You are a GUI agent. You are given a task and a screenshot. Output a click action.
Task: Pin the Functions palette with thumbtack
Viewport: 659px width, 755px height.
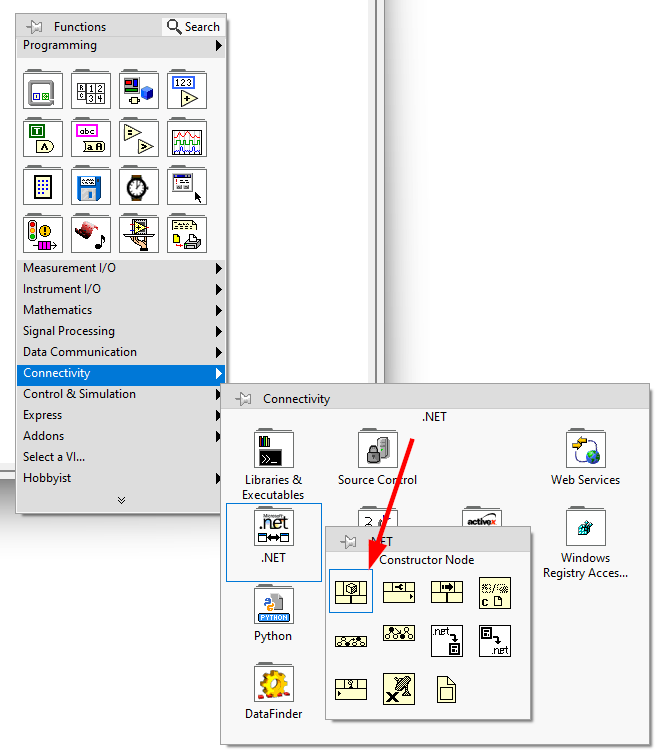click(36, 27)
